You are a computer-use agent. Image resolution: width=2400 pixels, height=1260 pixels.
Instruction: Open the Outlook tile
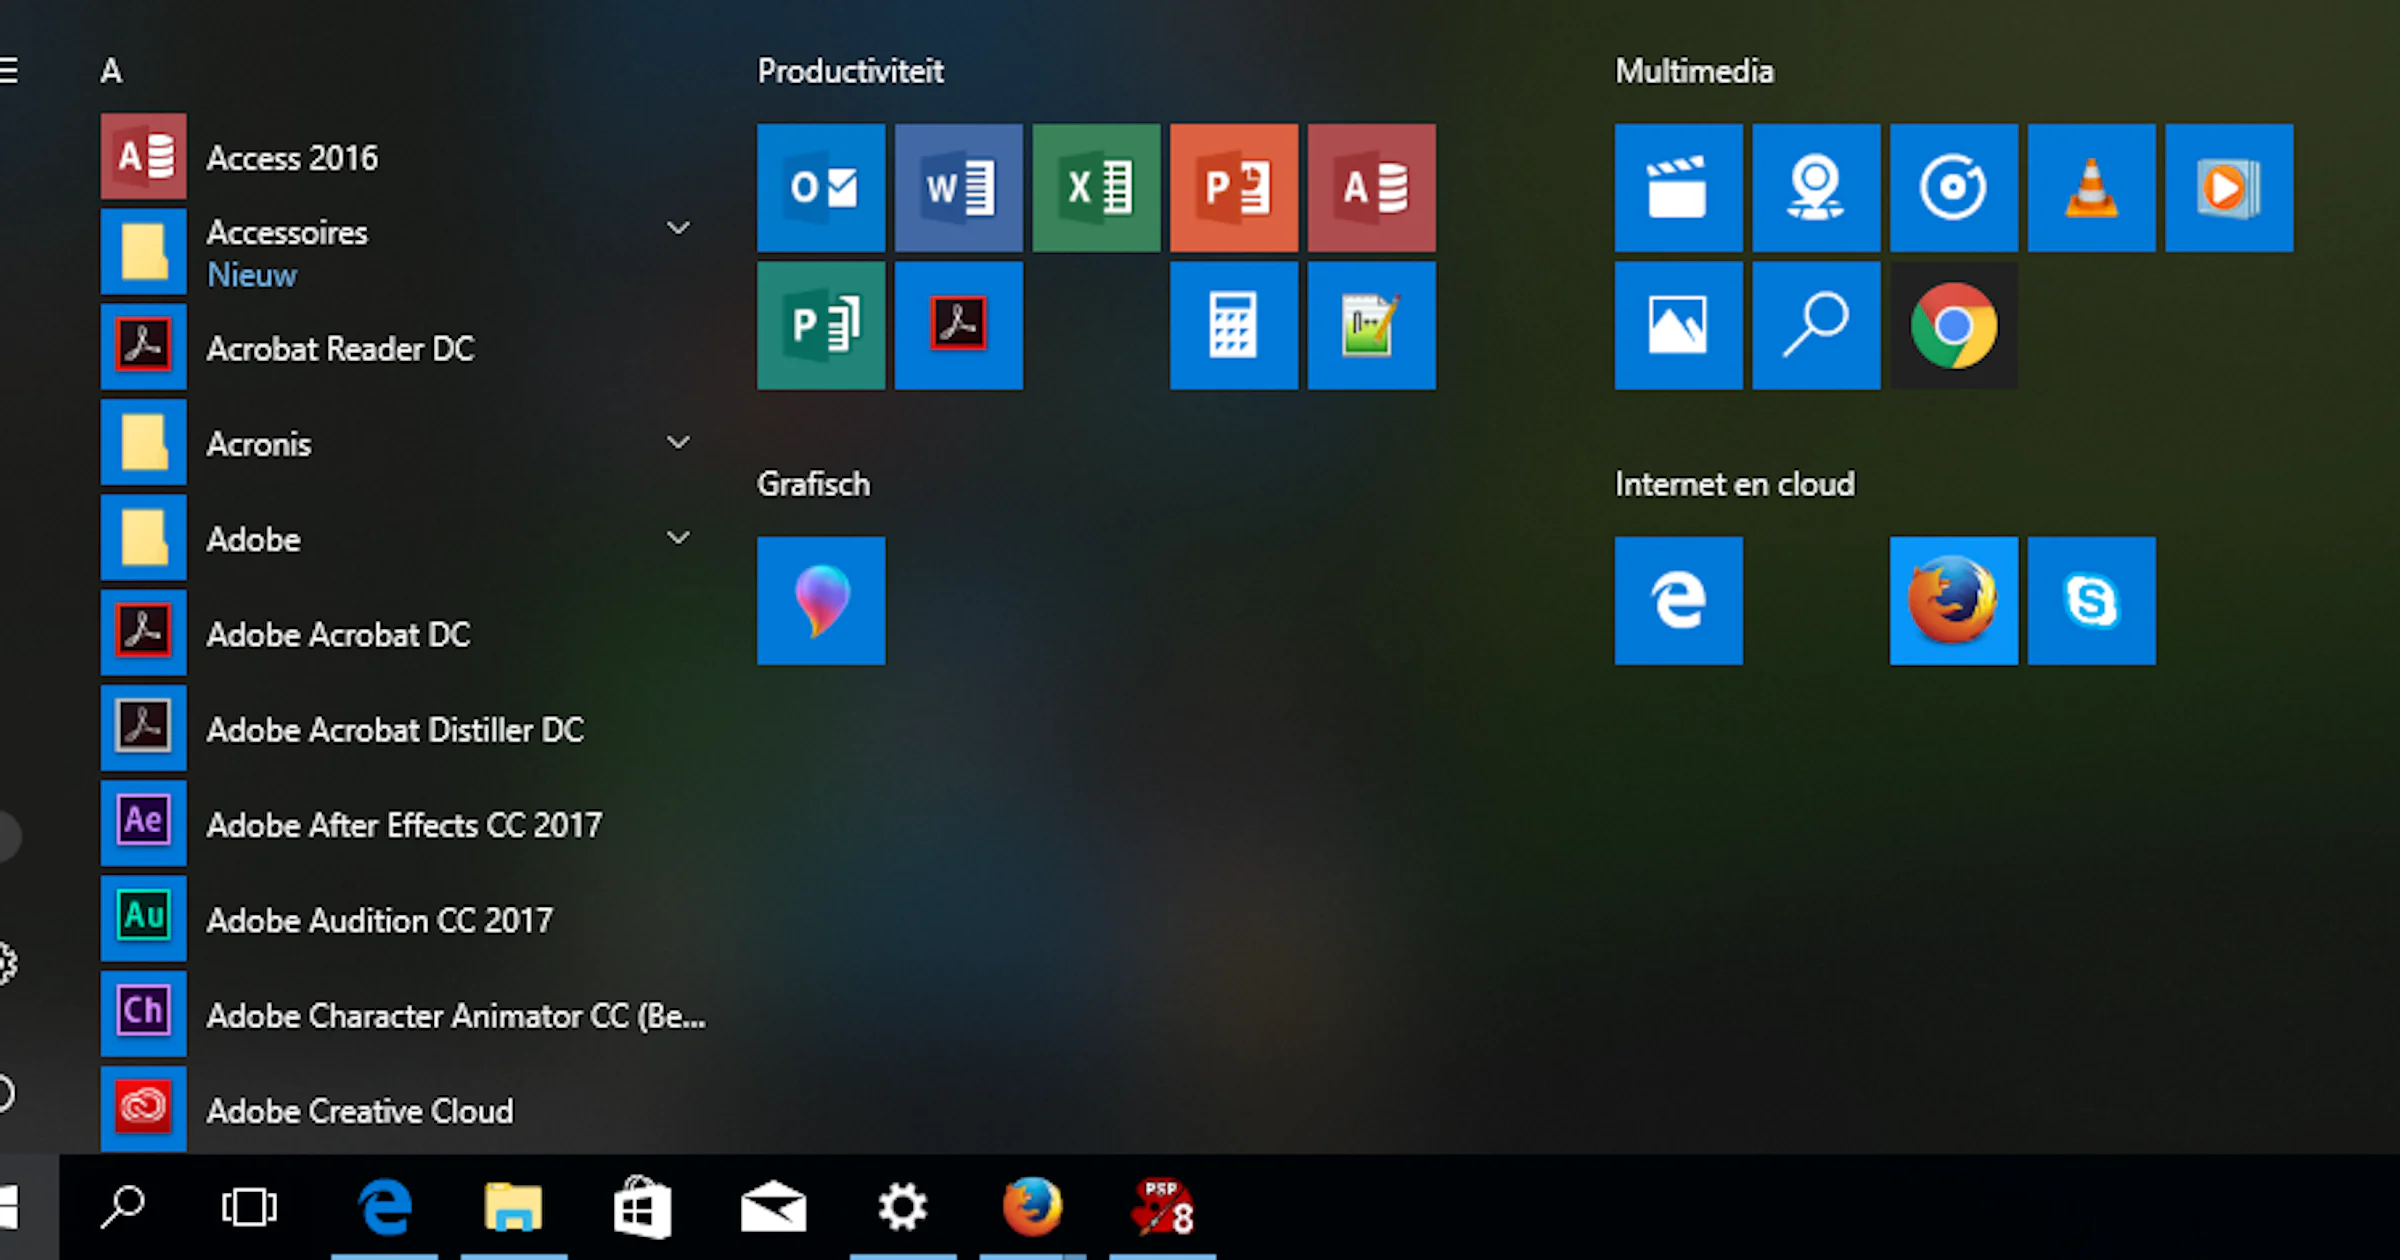point(820,188)
